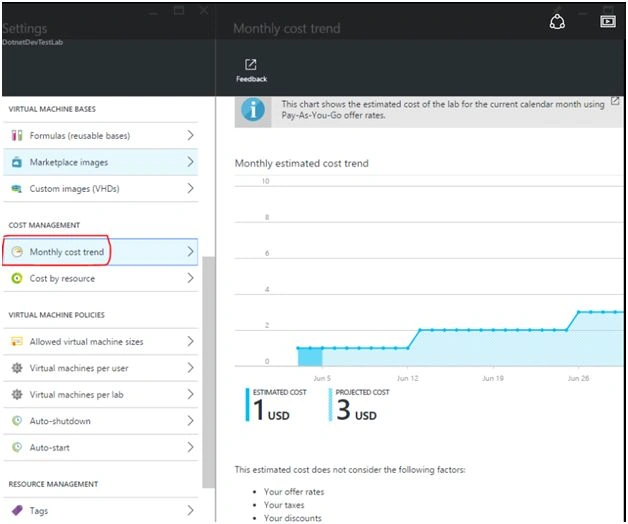Click the Projected Cost 3 USD tile
Image resolution: width=628 pixels, height=524 pixels.
[x=359, y=405]
